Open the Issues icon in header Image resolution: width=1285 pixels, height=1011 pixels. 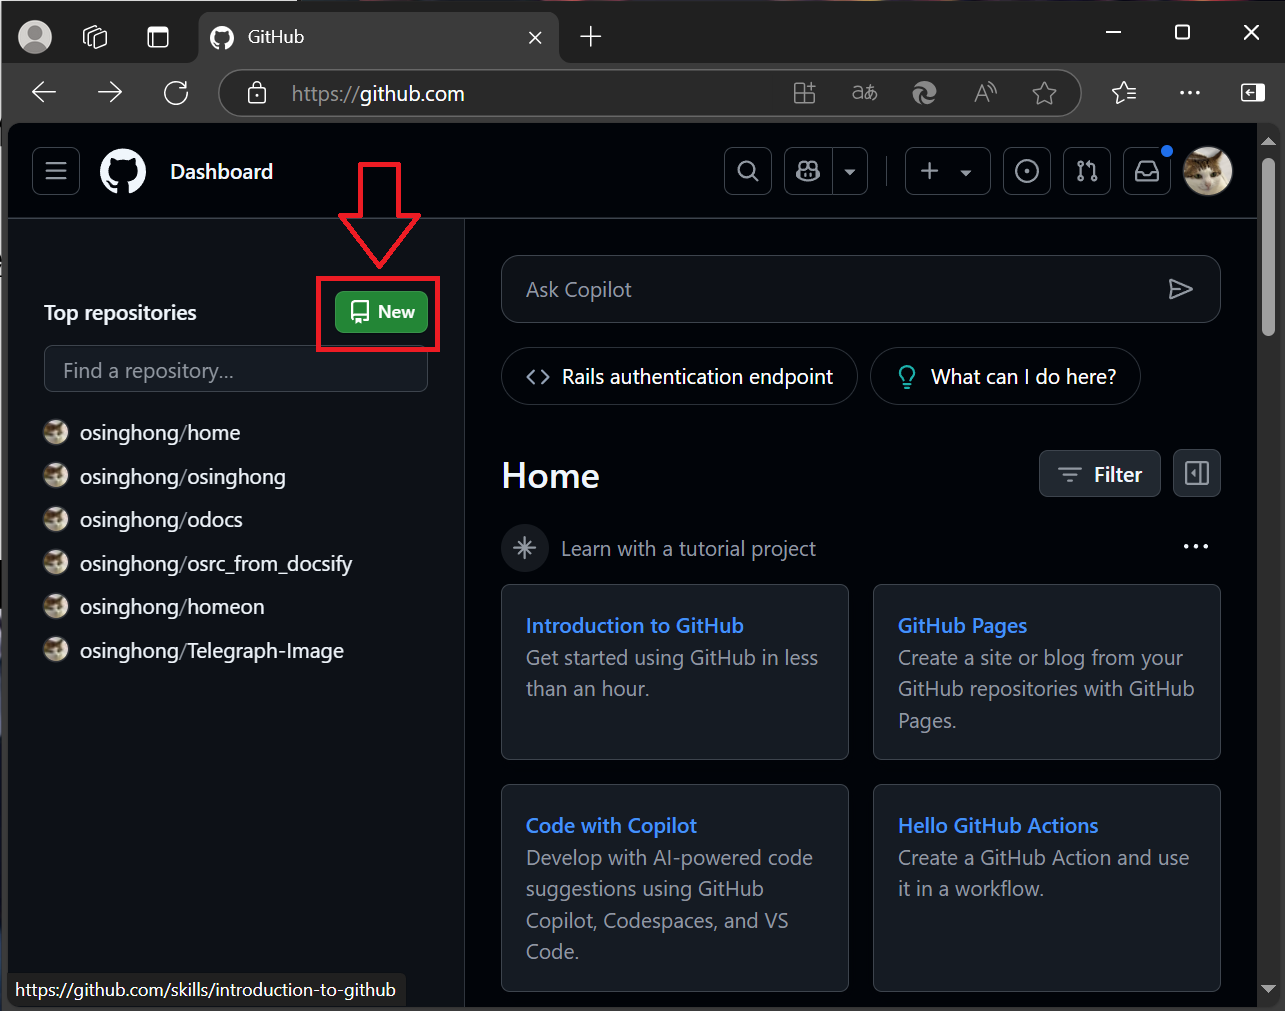[1027, 171]
